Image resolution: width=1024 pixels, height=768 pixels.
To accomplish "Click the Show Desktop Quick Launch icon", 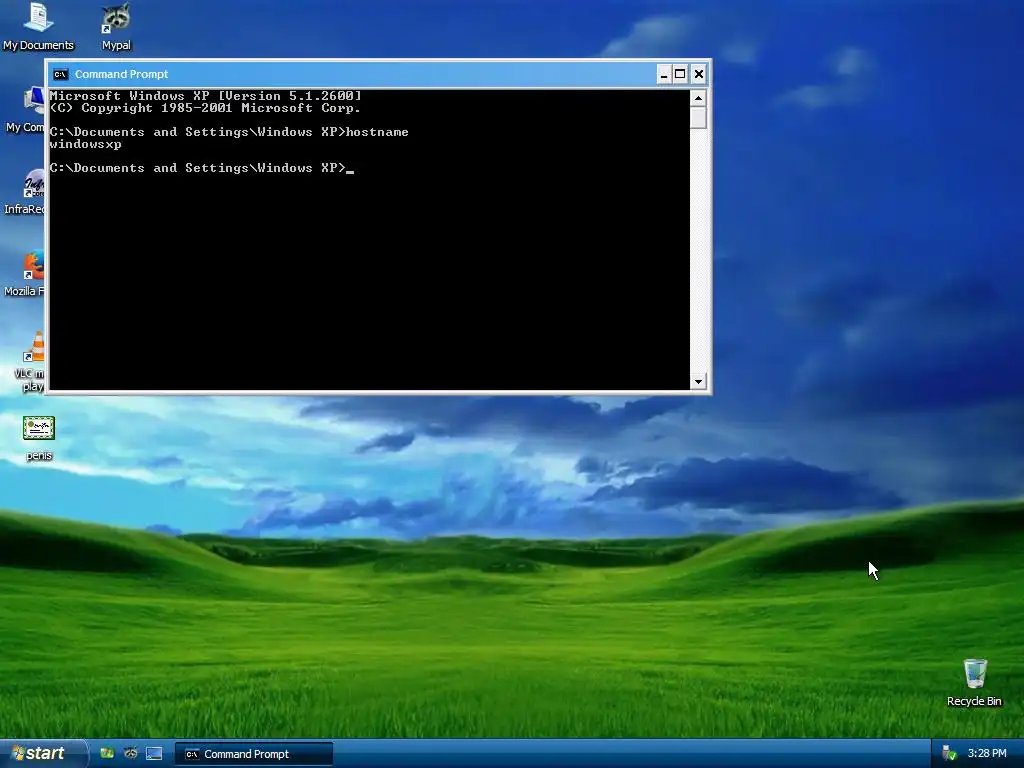I will 154,754.
